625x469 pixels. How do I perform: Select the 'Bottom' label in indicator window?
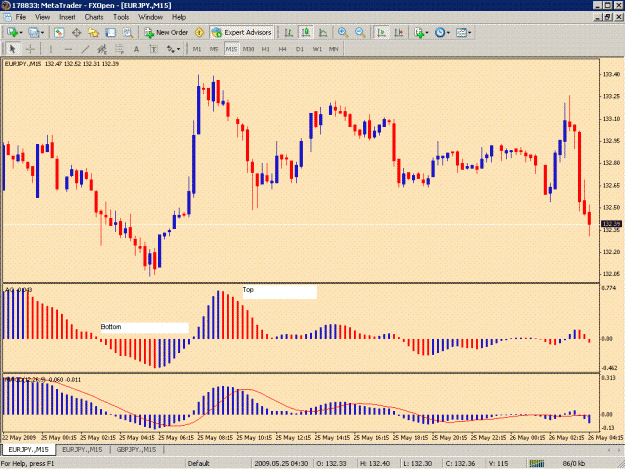(x=111, y=327)
